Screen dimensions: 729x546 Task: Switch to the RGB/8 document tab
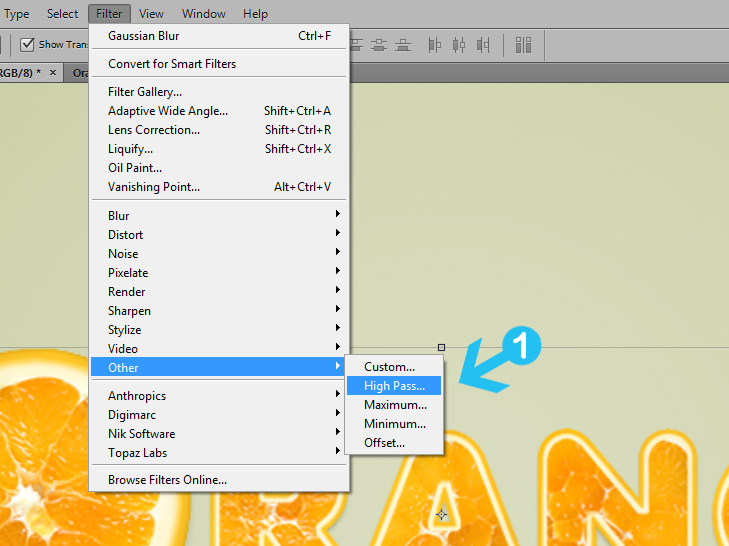click(x=20, y=73)
